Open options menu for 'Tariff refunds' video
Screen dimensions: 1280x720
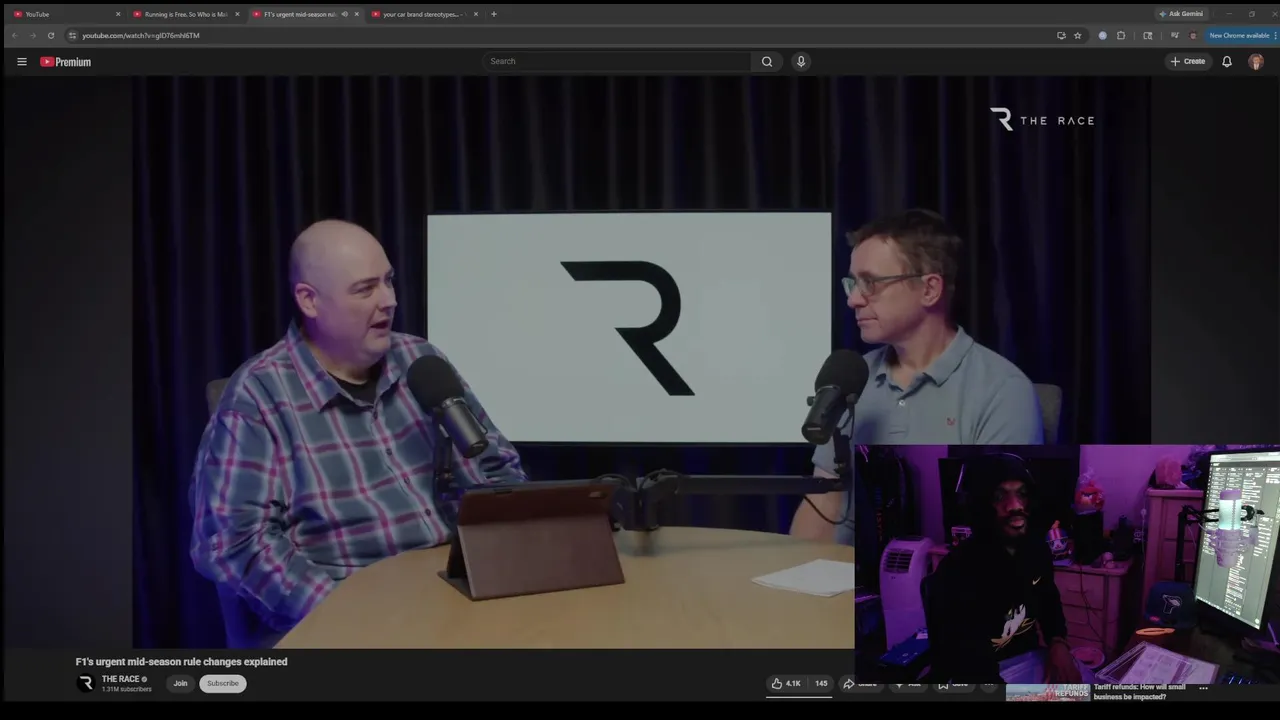click(1203, 688)
